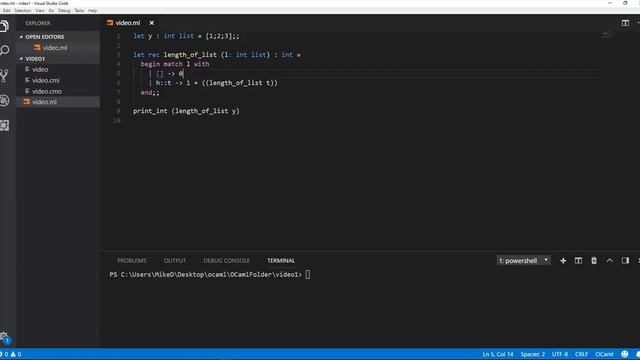The image size is (640, 360).
Task: Click the 'h::t -> 1 +' code line
Action: click(x=213, y=83)
